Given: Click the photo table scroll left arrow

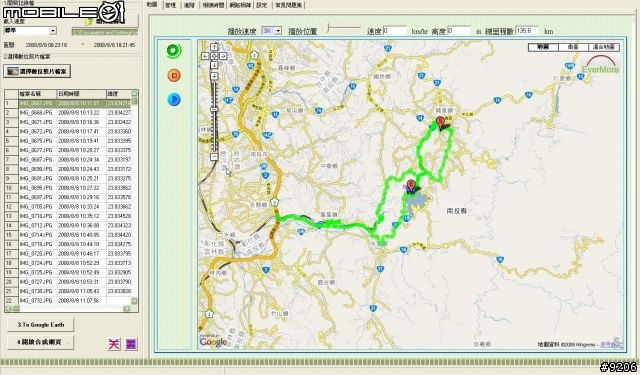Looking at the screenshot, I should [8, 308].
